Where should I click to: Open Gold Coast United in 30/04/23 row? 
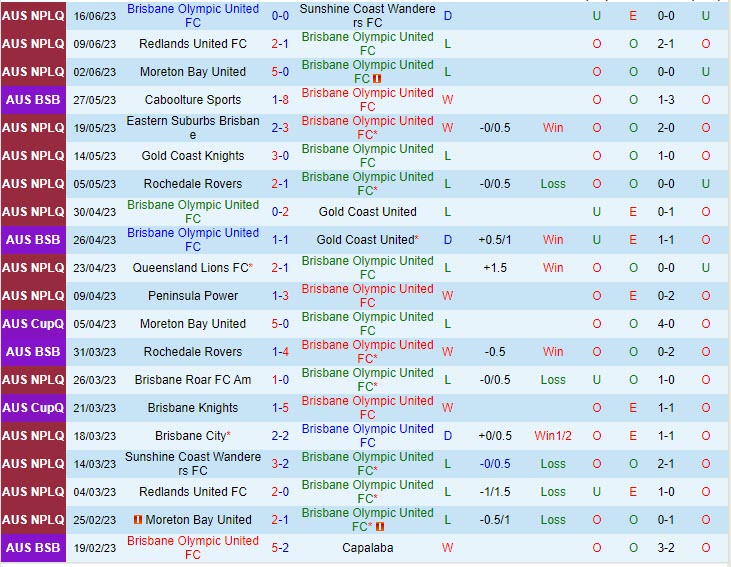point(367,212)
